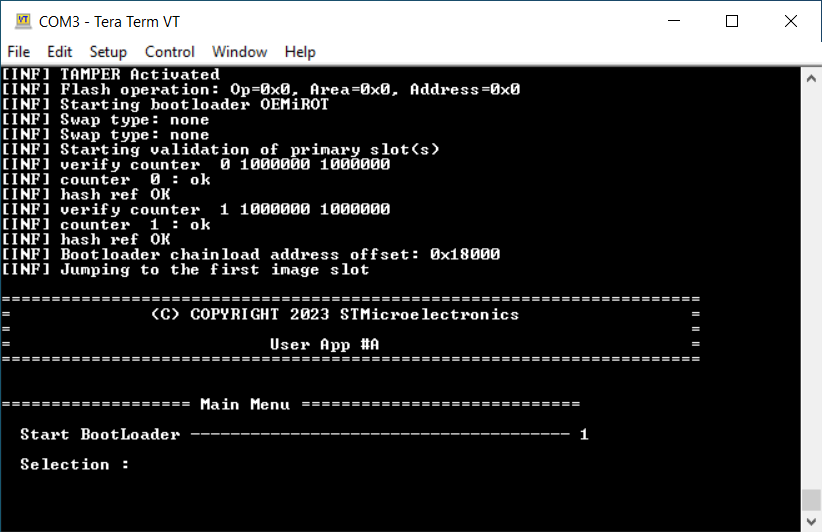Click the 'Main Menu' heading text
This screenshot has height=532, width=822.
[x=245, y=404]
